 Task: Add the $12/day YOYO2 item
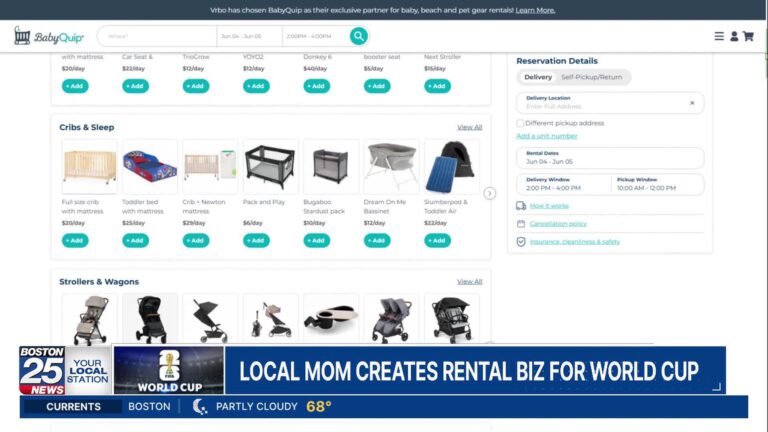point(256,86)
